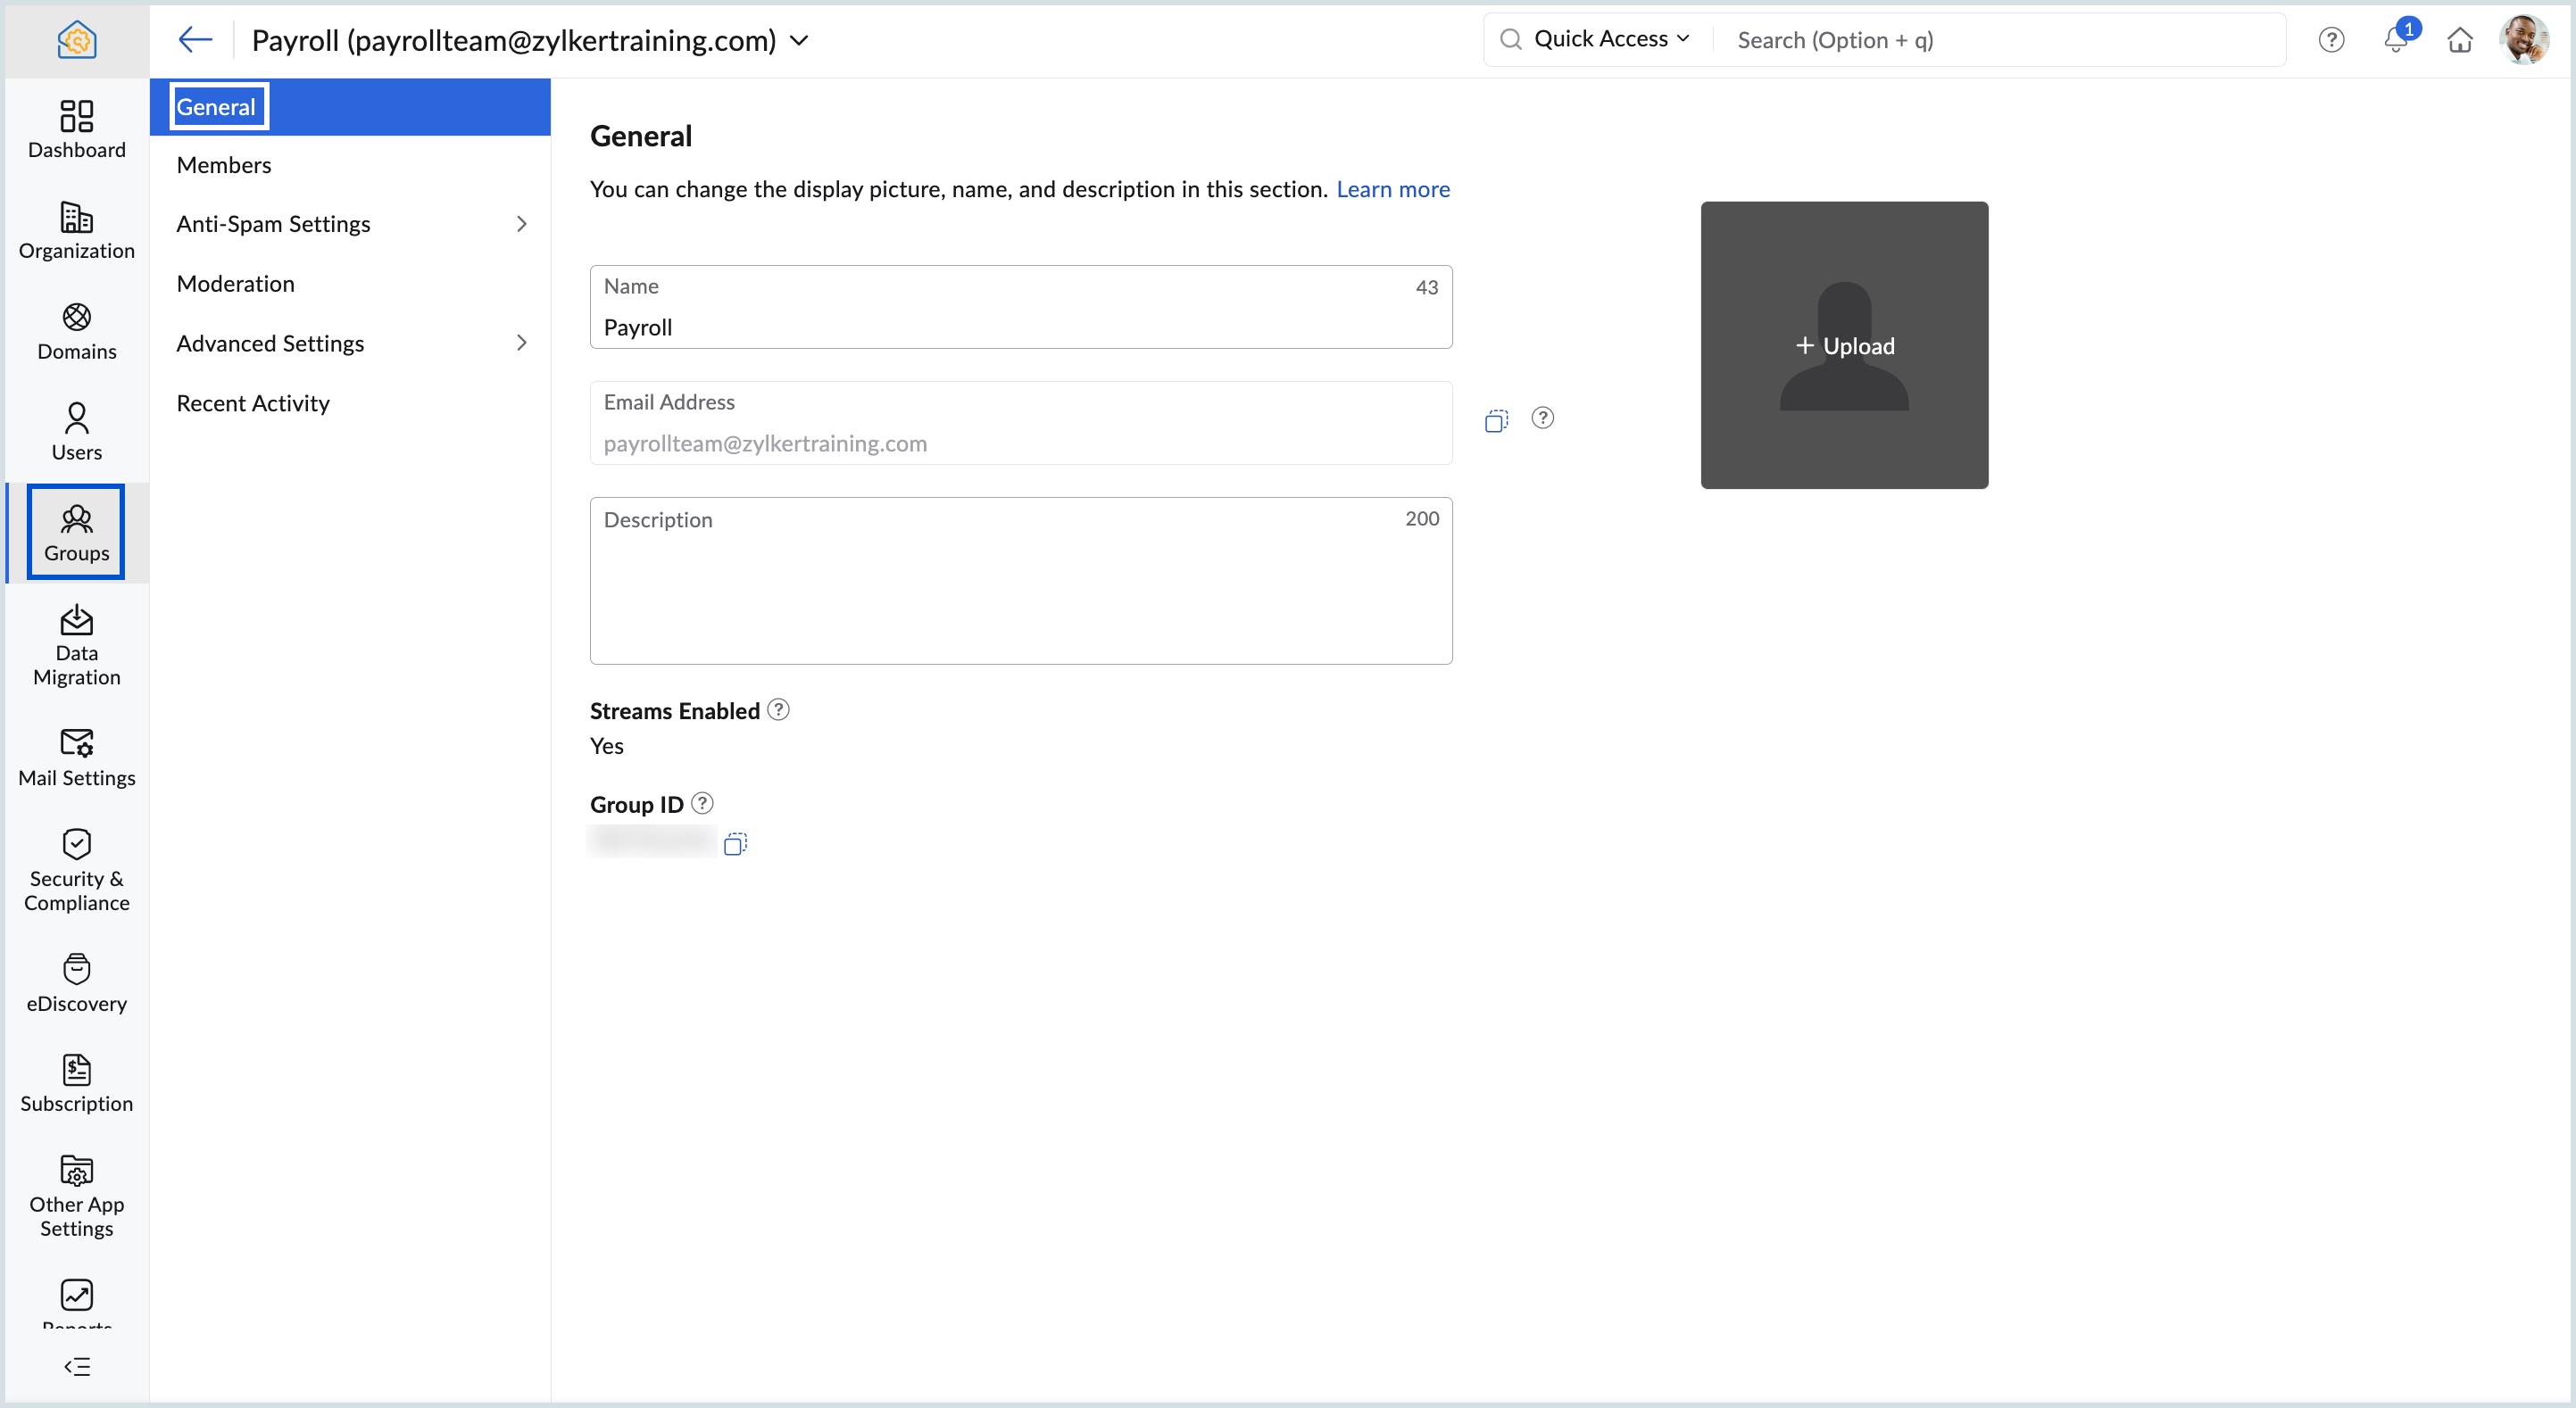2576x1408 pixels.
Task: Switch to the Members tab
Action: (x=224, y=165)
